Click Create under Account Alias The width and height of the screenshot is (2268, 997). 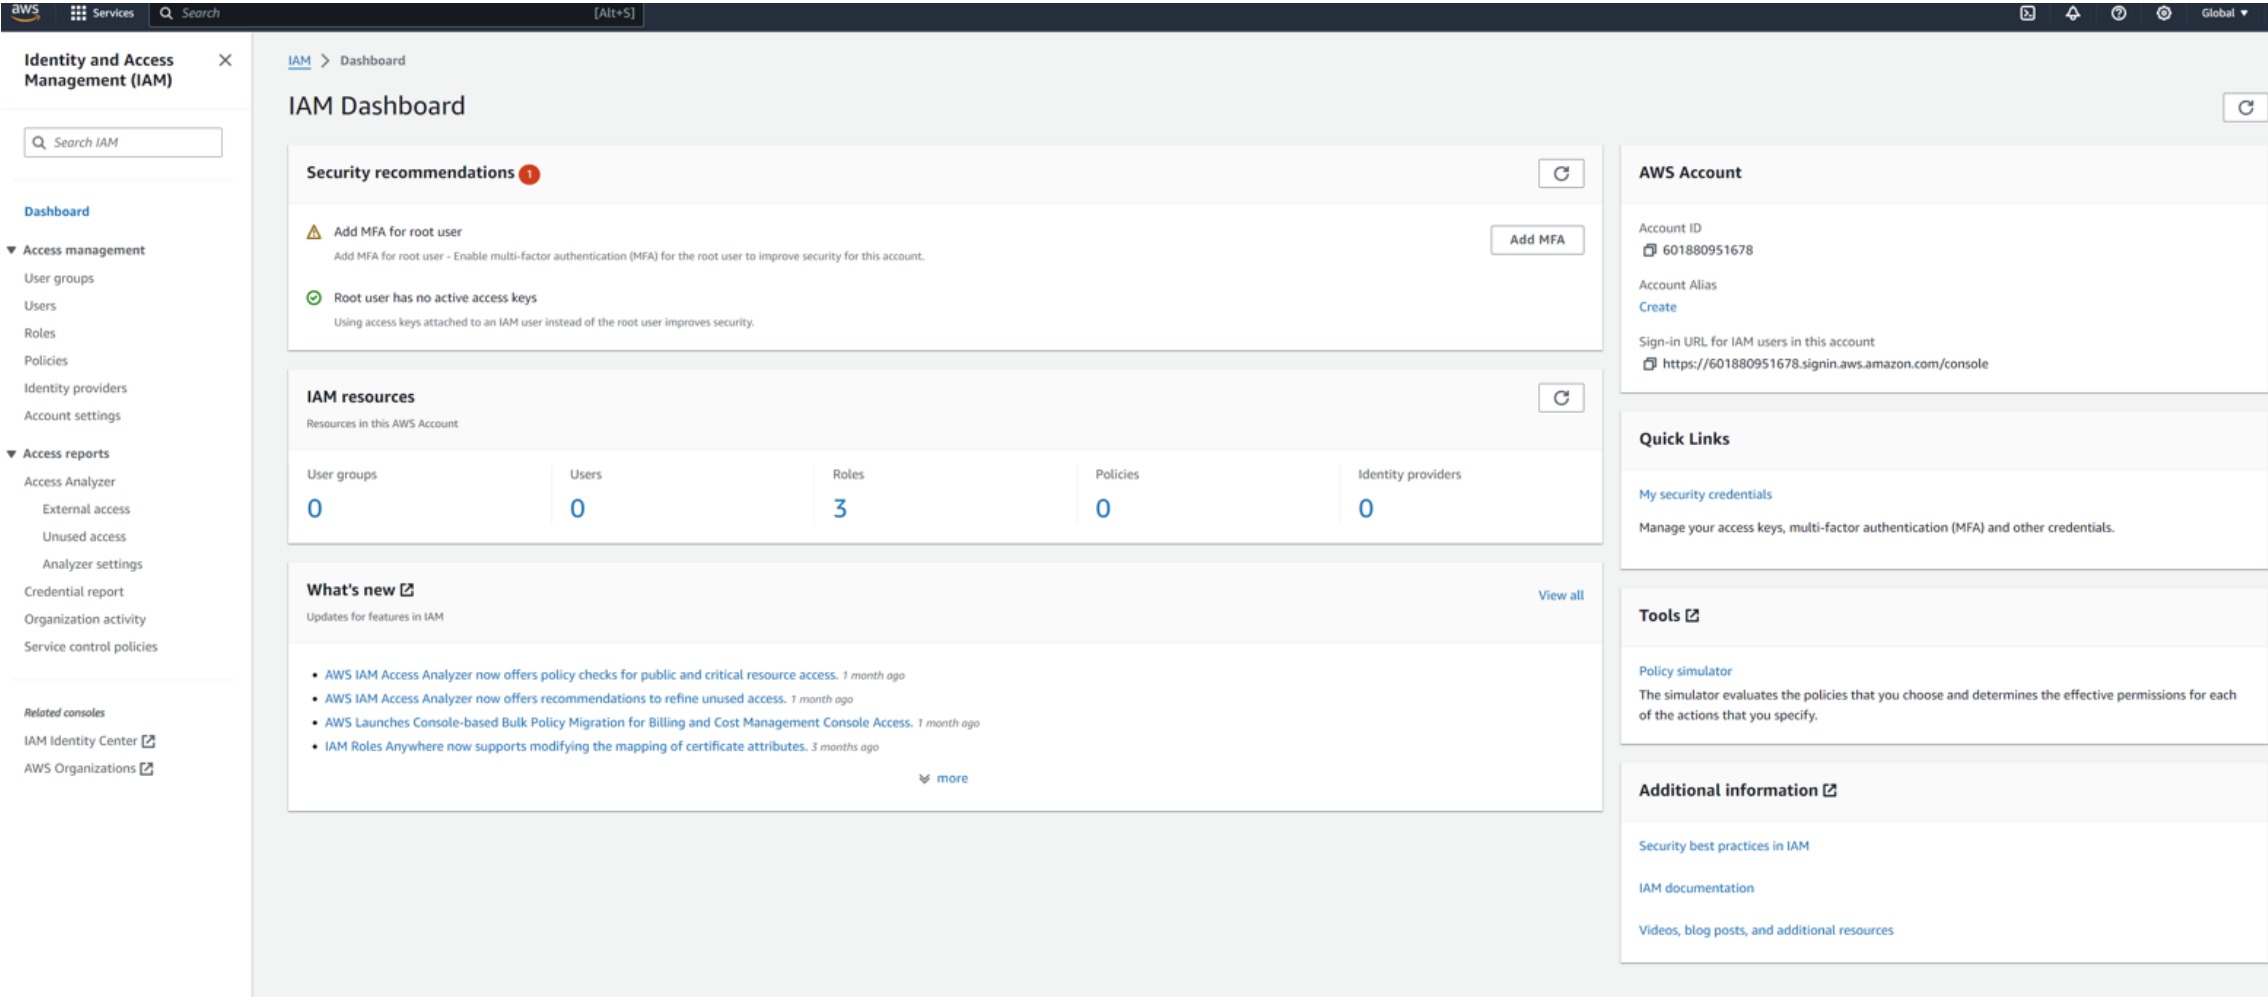click(1657, 307)
